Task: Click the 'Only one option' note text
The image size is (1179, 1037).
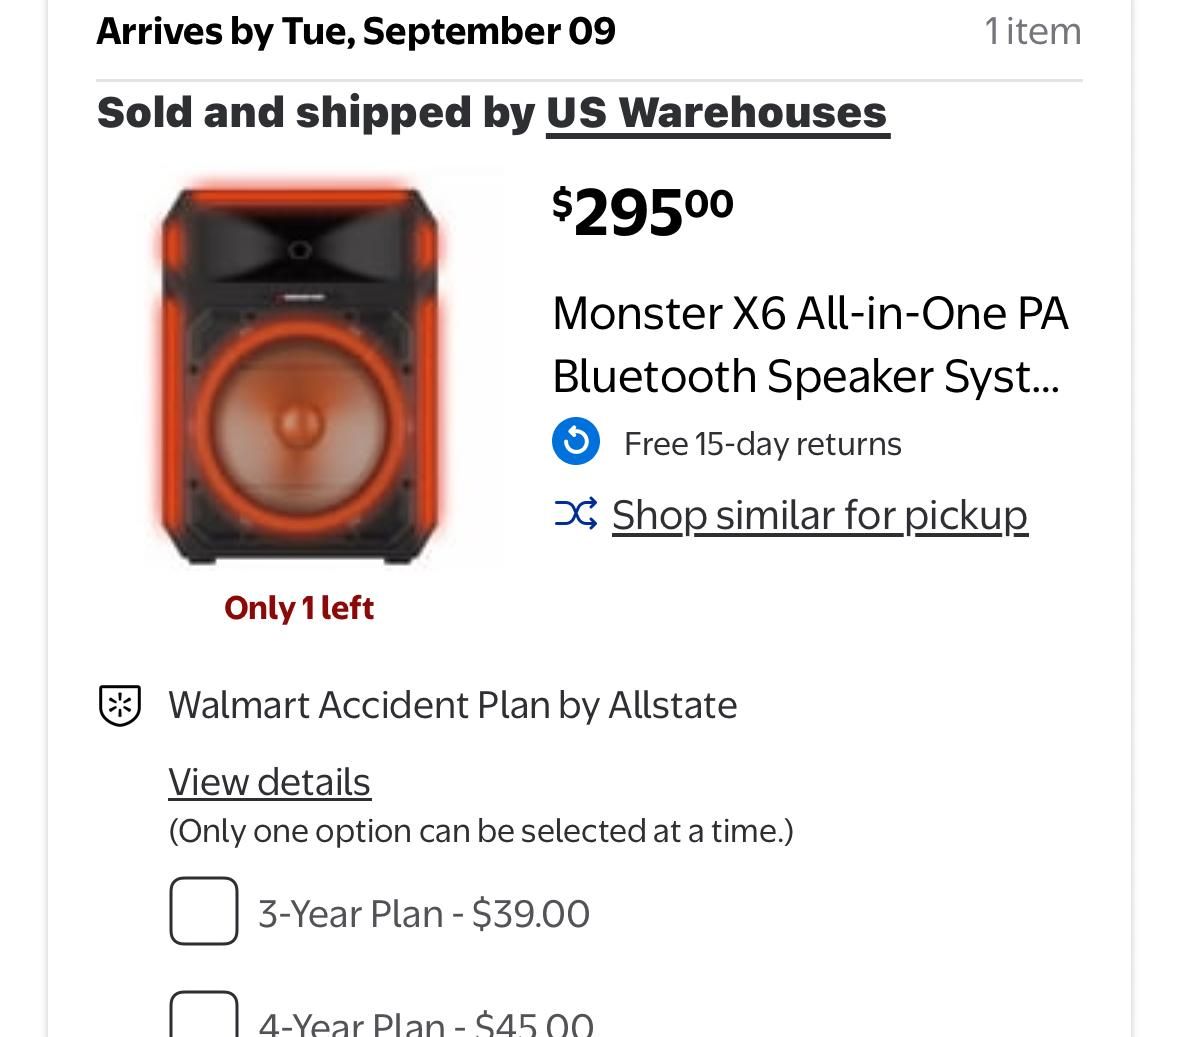Action: click(480, 831)
